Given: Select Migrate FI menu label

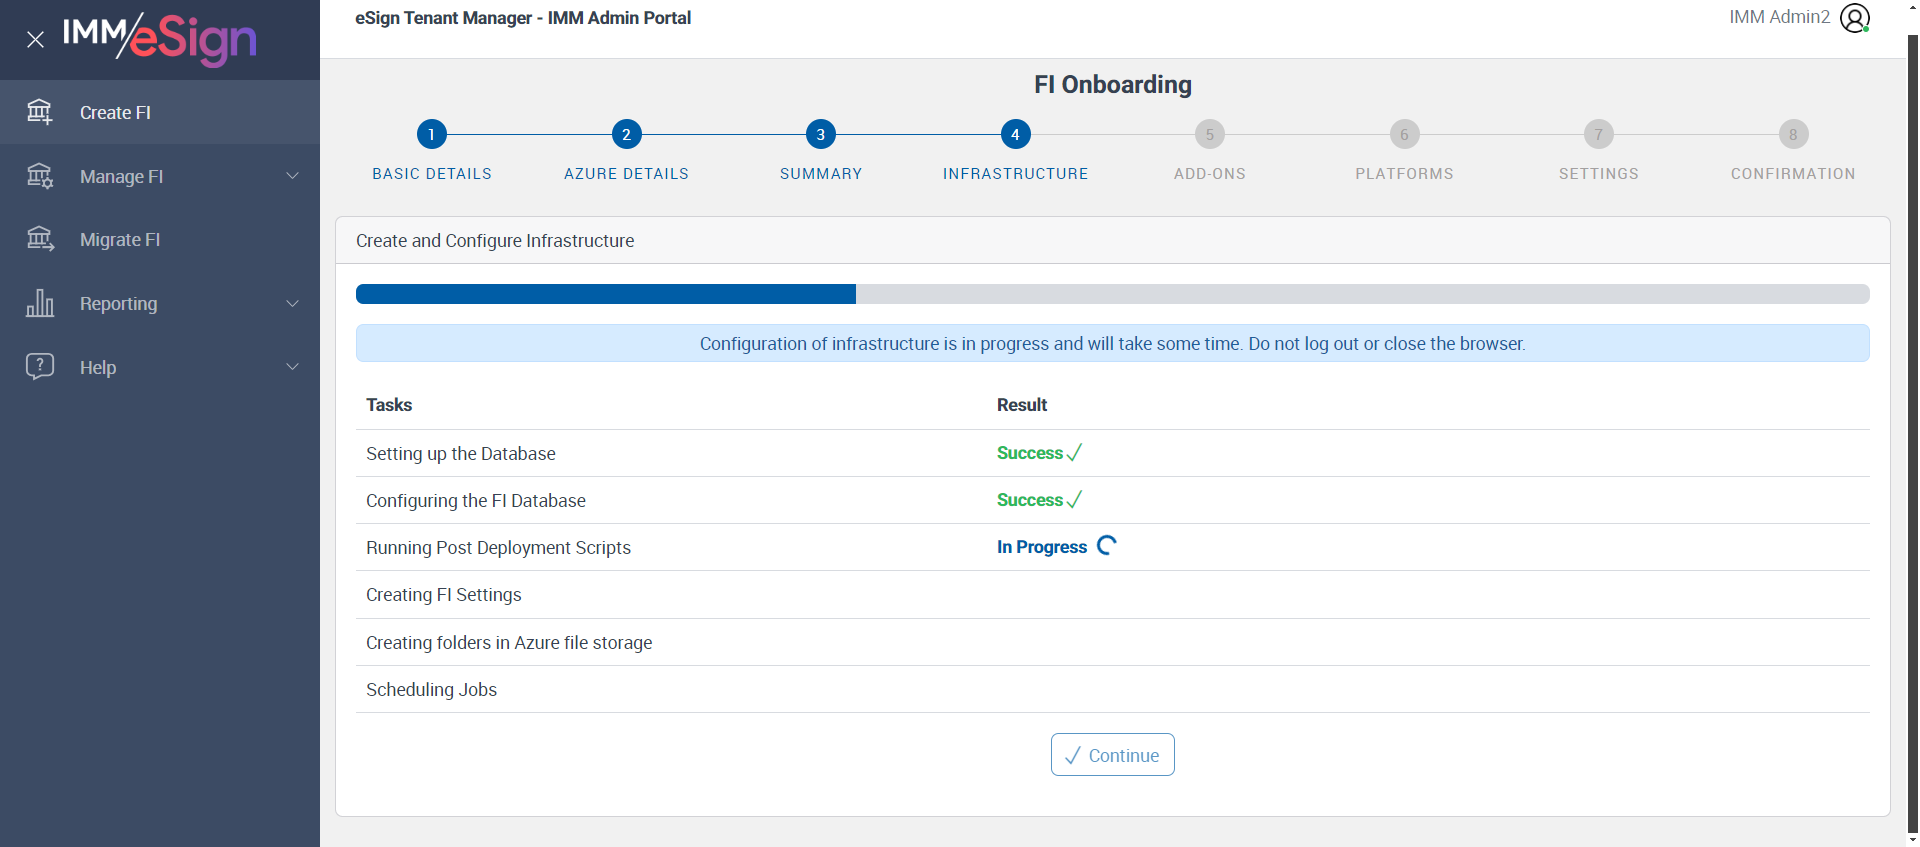Looking at the screenshot, I should click(x=120, y=240).
